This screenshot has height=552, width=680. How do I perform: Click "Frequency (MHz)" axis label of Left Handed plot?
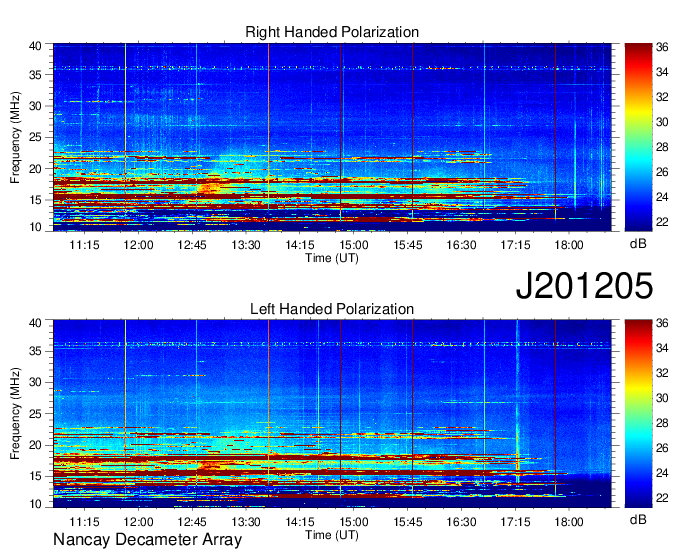pyautogui.click(x=15, y=414)
